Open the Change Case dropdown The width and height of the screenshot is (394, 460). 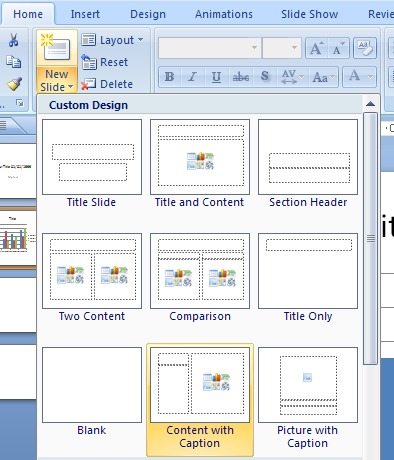323,77
